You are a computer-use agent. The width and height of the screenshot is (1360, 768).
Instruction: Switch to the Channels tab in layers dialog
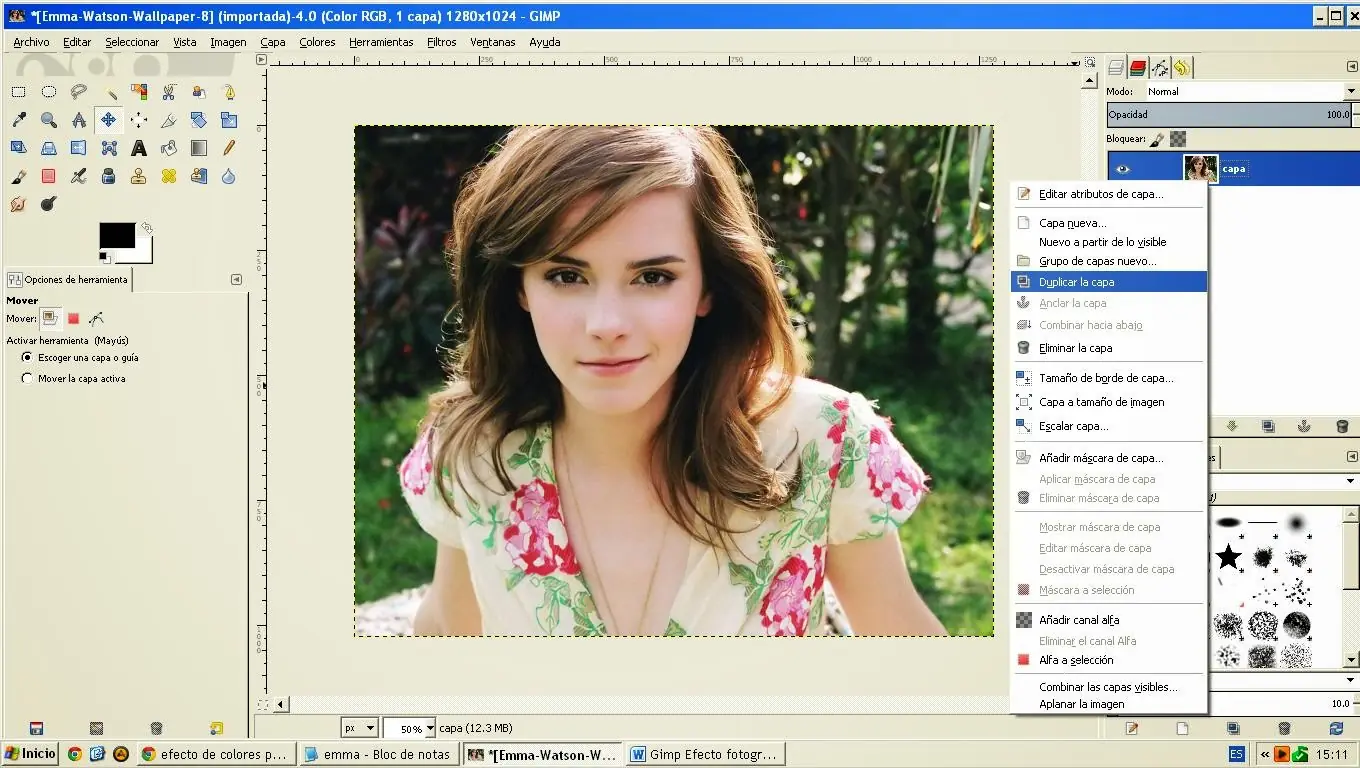tap(1137, 67)
